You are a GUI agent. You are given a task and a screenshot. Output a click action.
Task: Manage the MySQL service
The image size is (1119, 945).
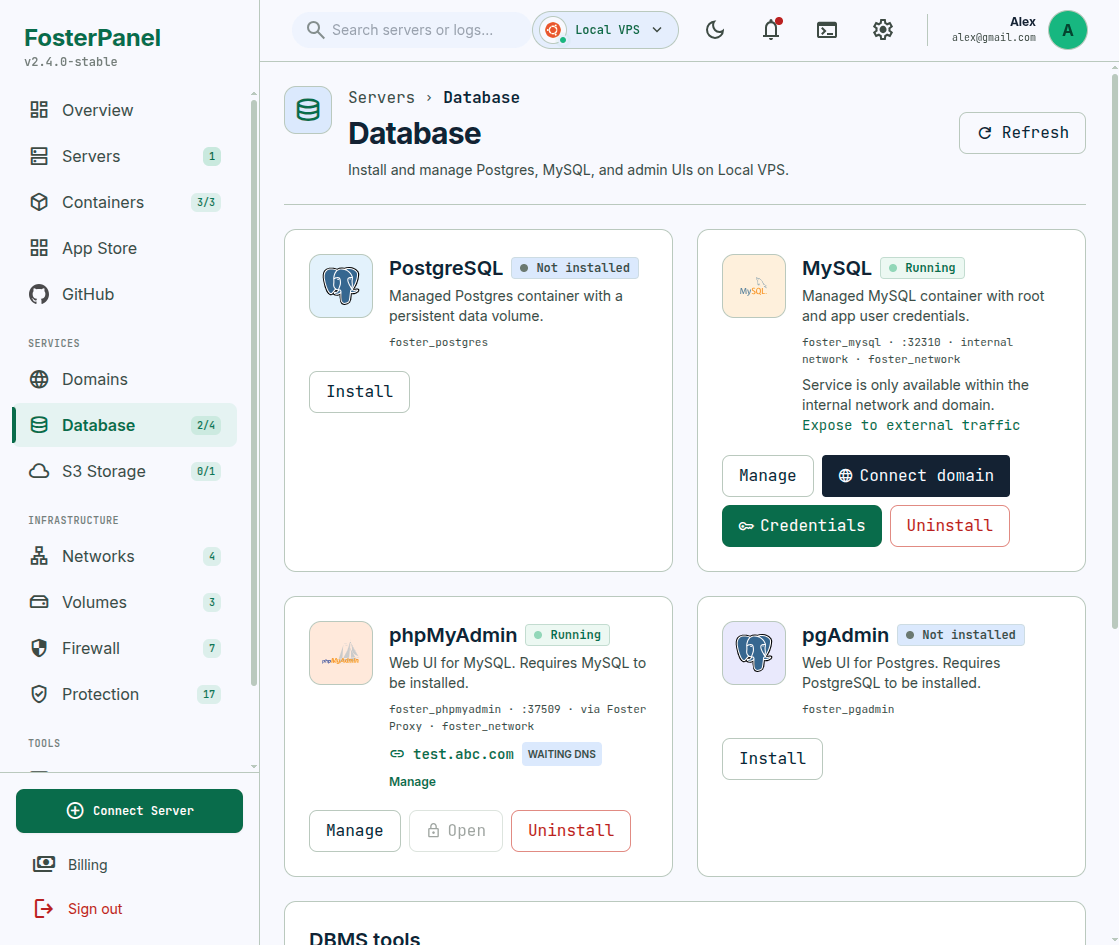click(767, 476)
